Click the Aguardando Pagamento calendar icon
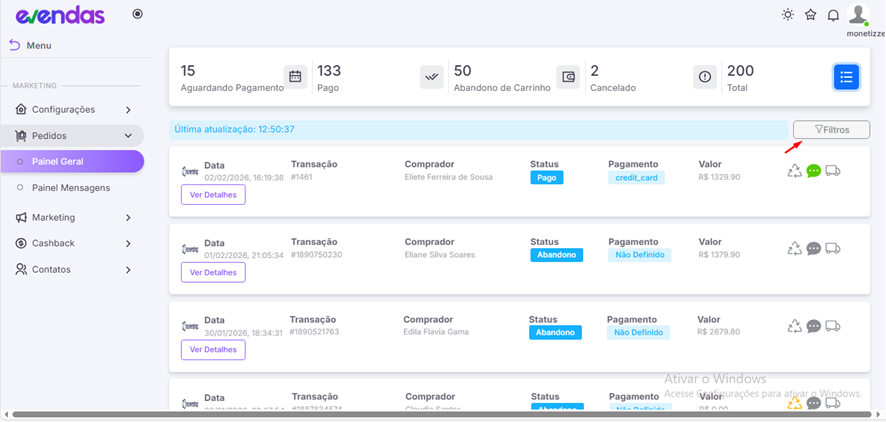This screenshot has height=422, width=886. coord(296,77)
